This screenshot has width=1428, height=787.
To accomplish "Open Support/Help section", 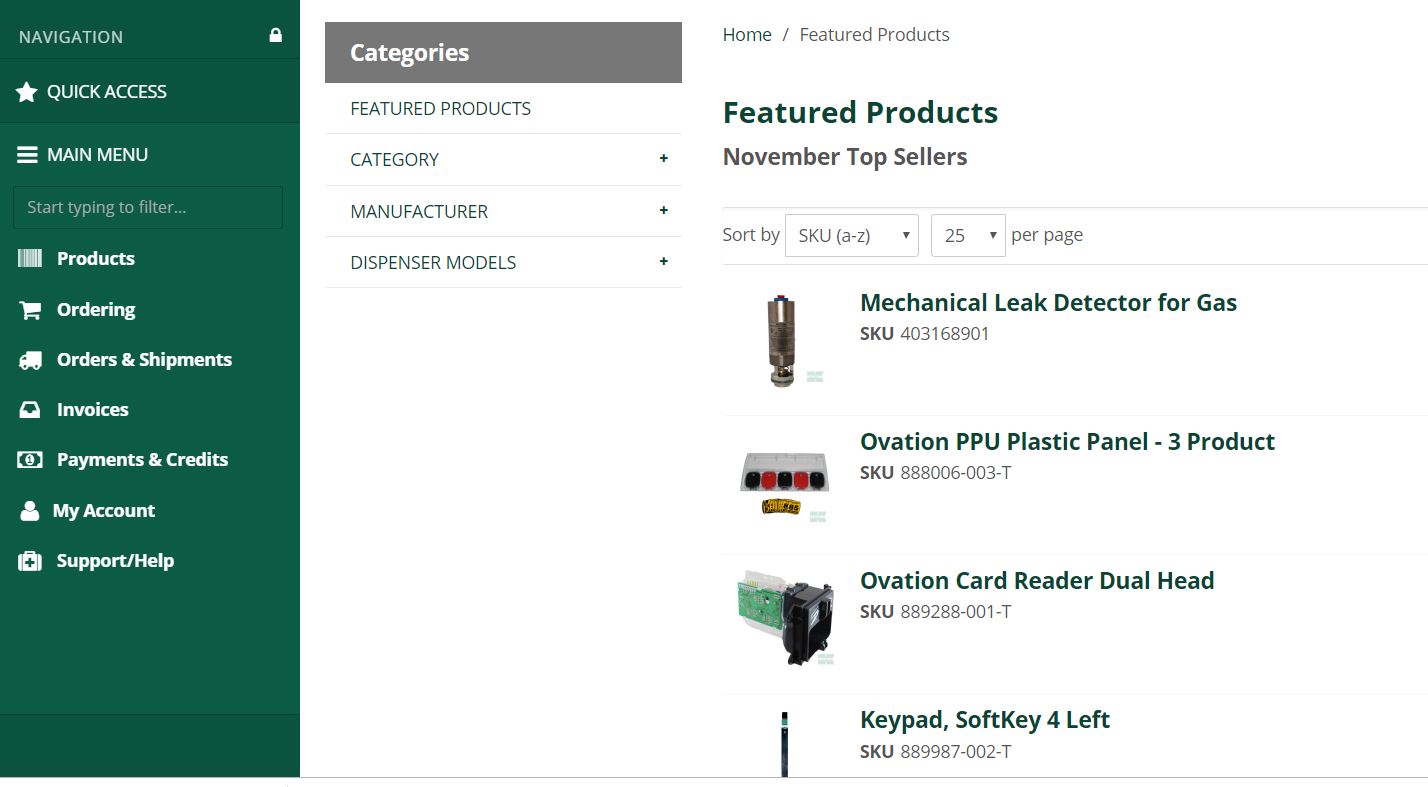I will 115,561.
